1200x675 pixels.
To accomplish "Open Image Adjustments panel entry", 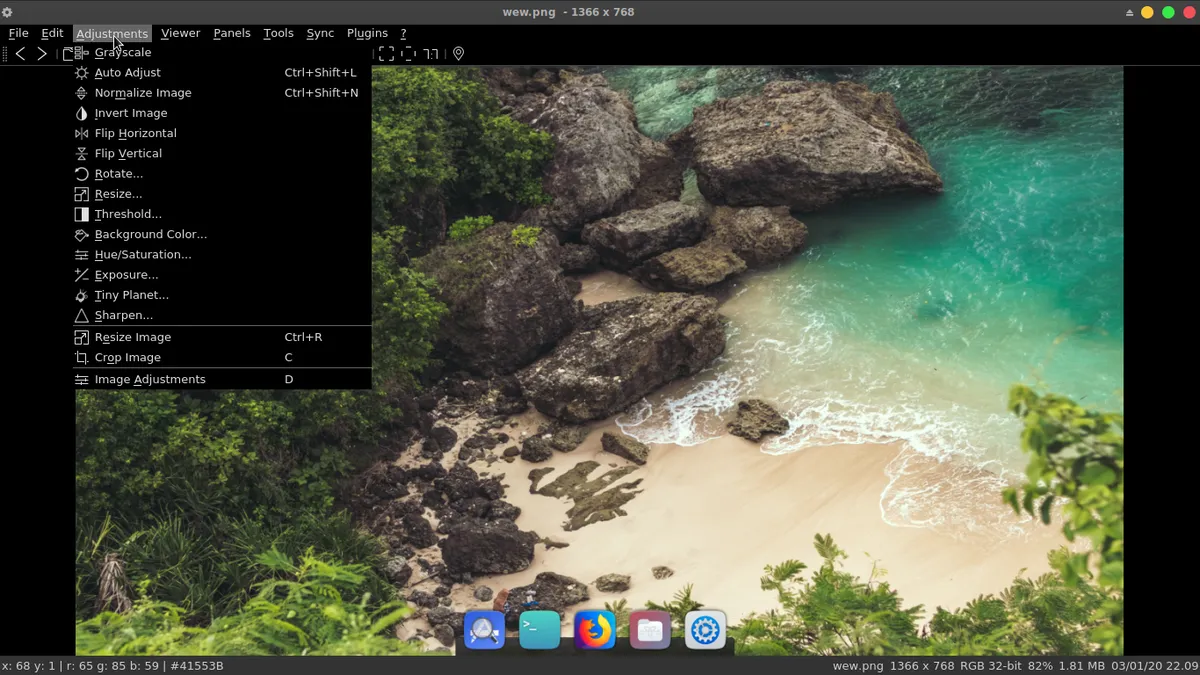I will [x=149, y=380].
